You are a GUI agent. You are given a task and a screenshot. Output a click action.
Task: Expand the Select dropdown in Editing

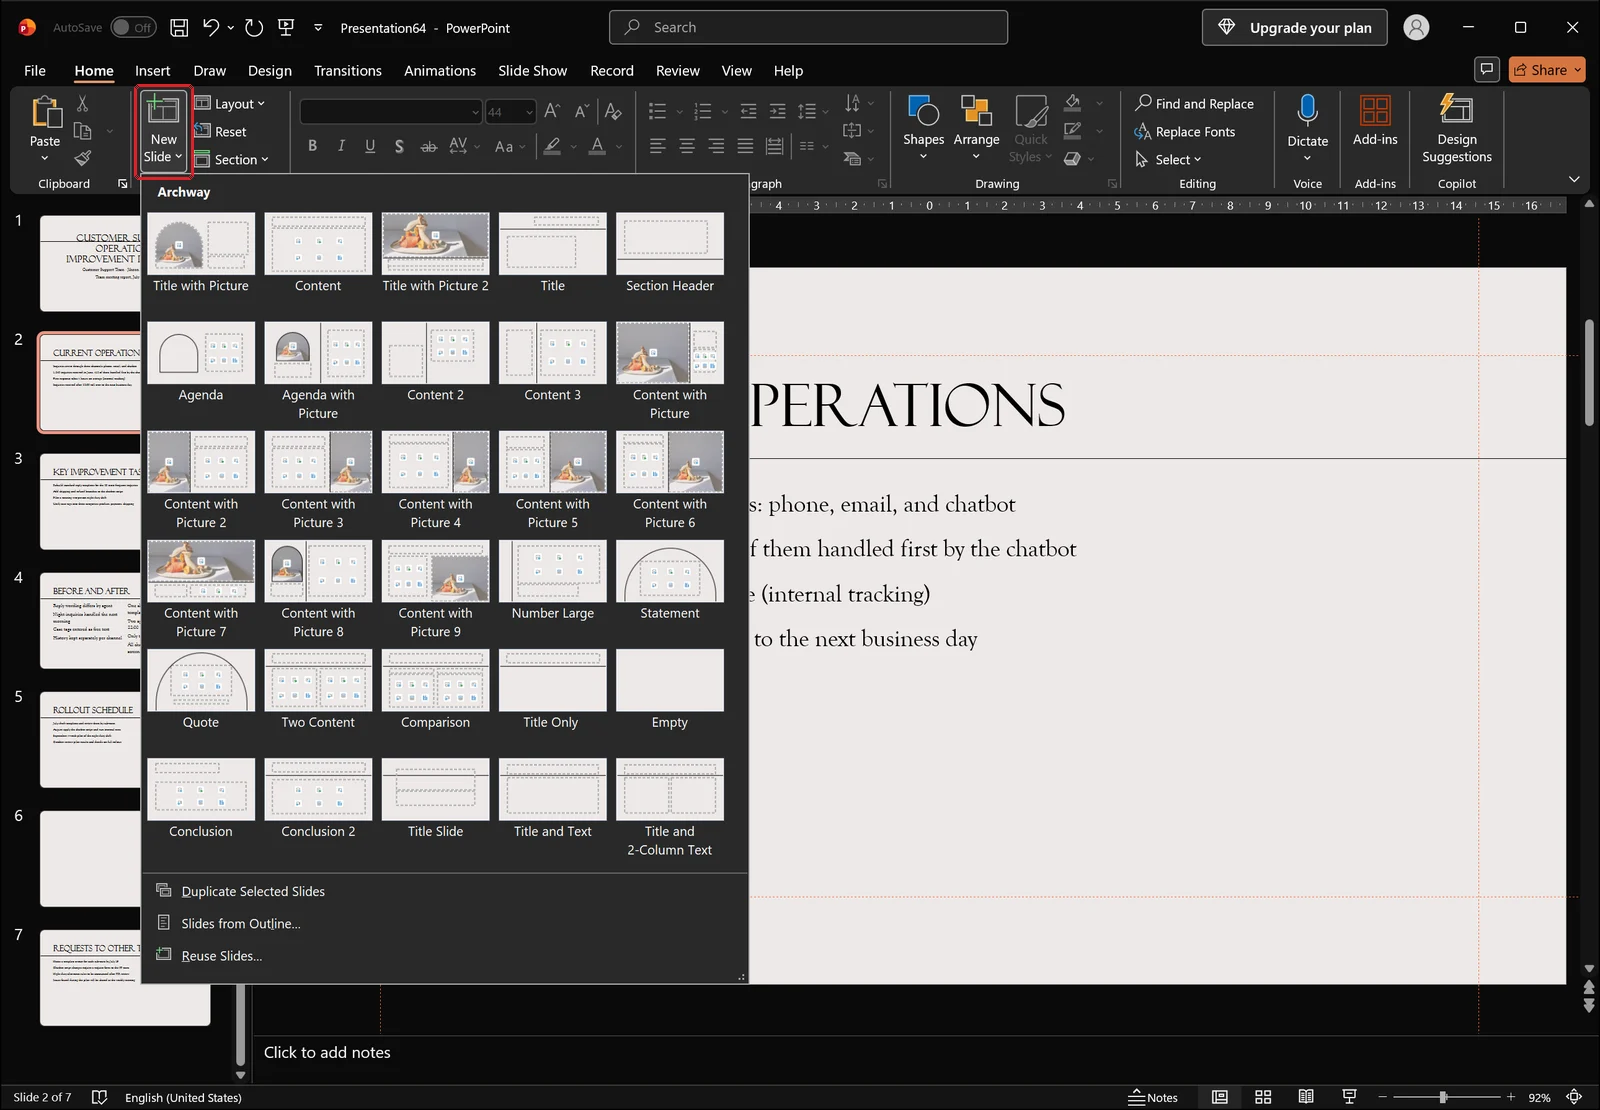coord(1168,160)
